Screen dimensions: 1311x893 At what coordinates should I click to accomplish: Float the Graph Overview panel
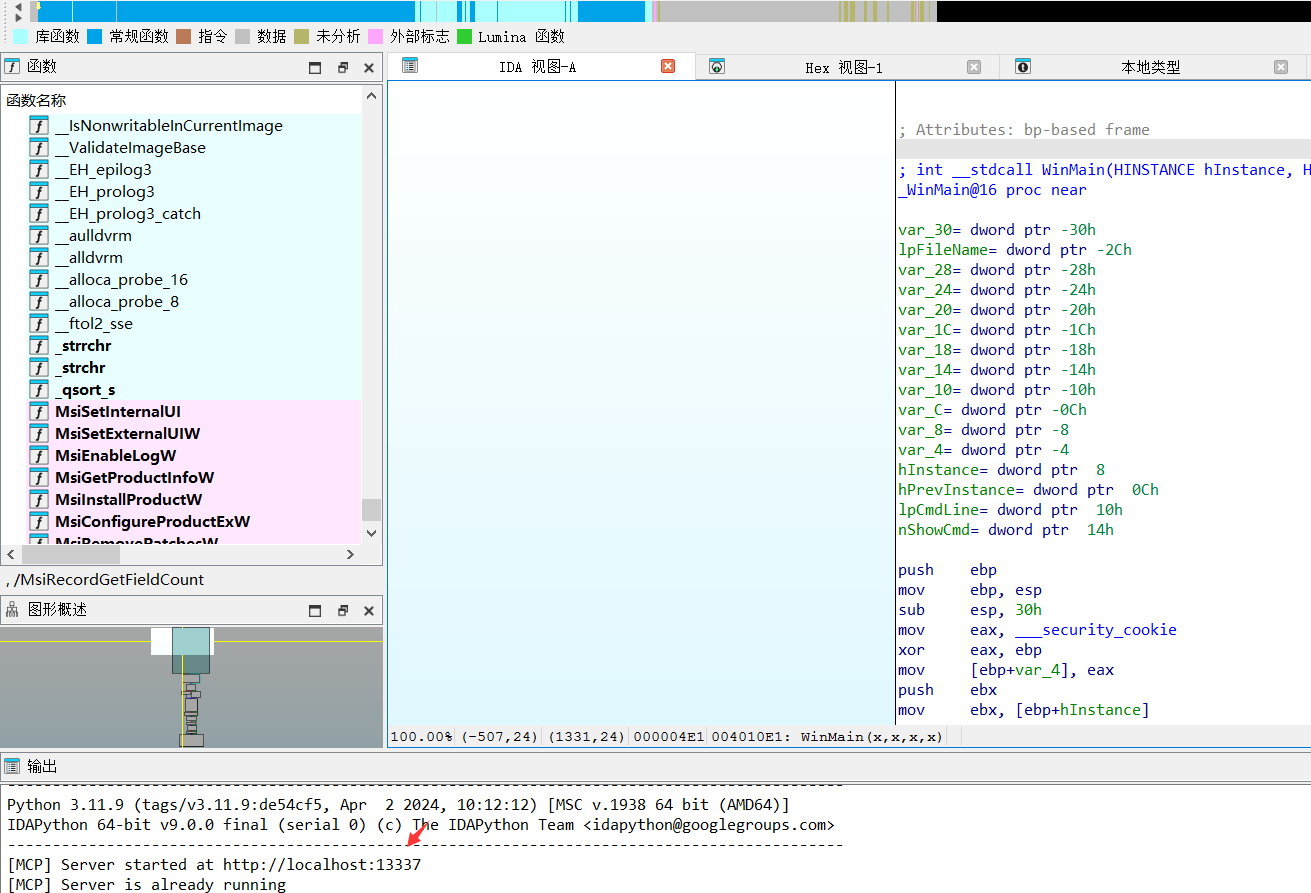pos(342,611)
